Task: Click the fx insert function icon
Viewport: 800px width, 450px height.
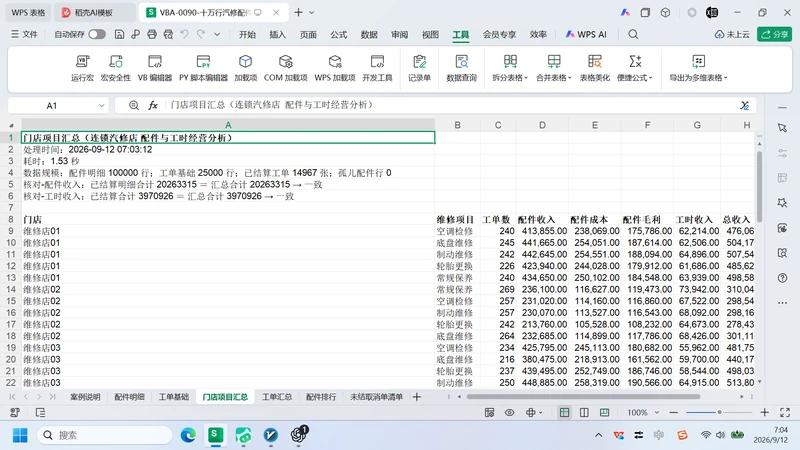Action: tap(153, 105)
